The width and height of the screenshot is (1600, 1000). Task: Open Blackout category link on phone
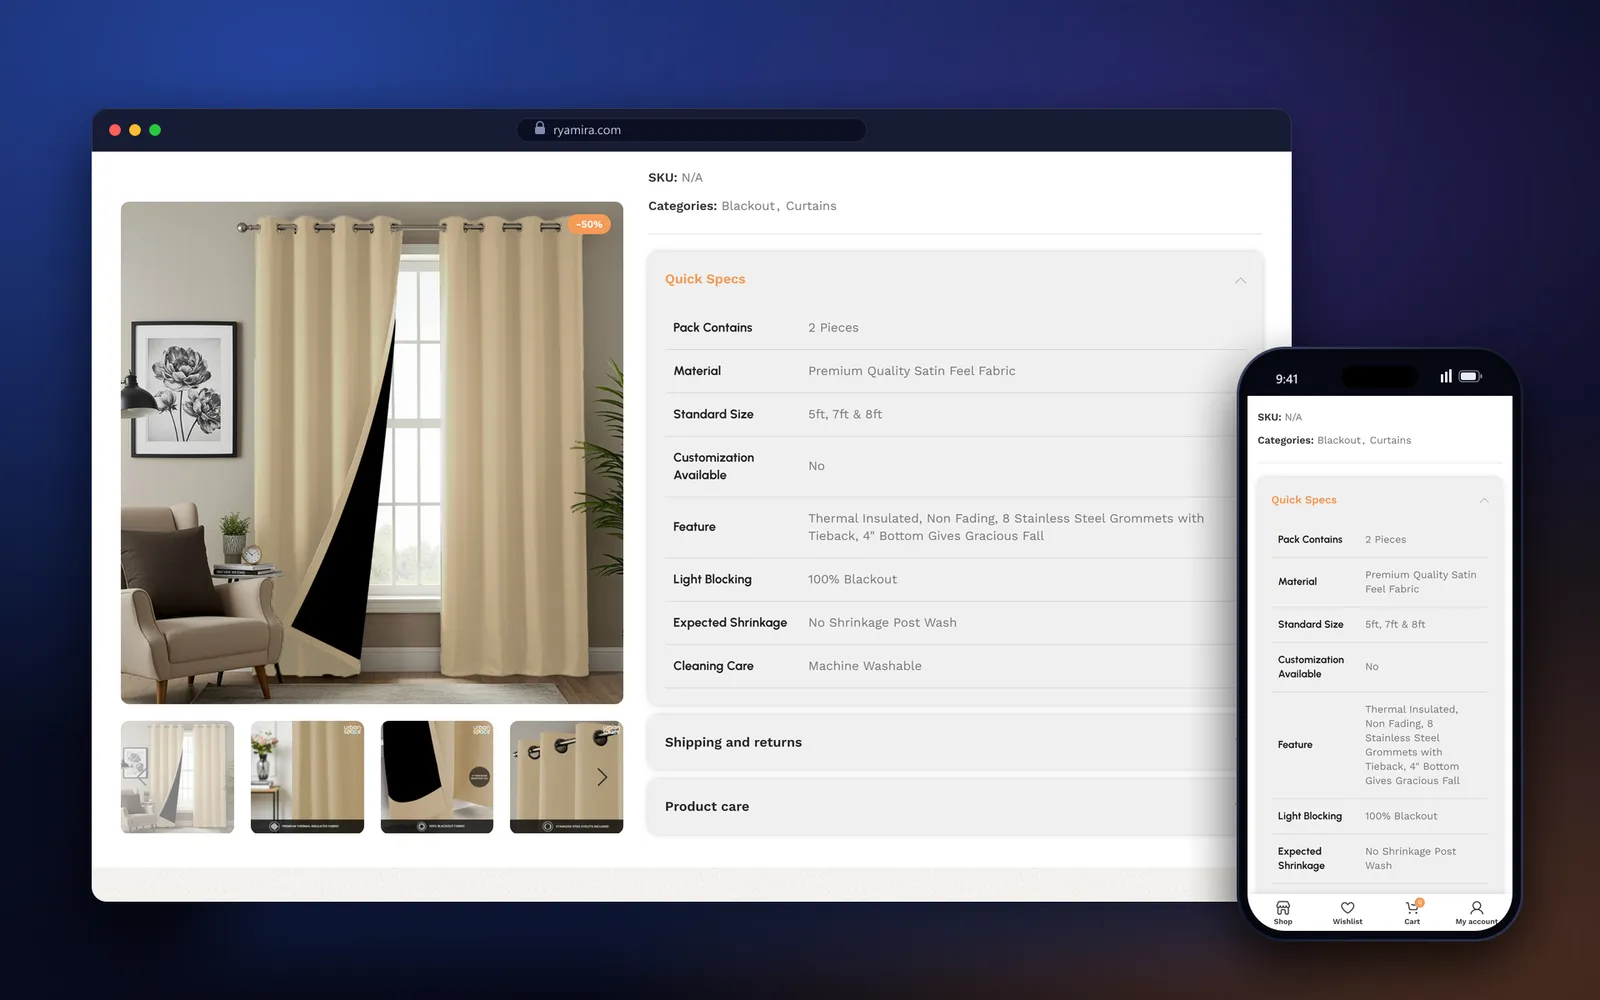pos(1339,440)
